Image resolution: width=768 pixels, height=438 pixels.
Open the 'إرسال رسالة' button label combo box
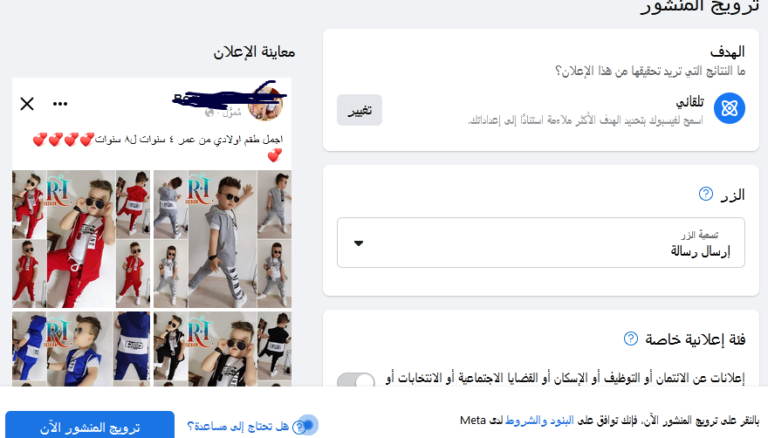[541, 243]
